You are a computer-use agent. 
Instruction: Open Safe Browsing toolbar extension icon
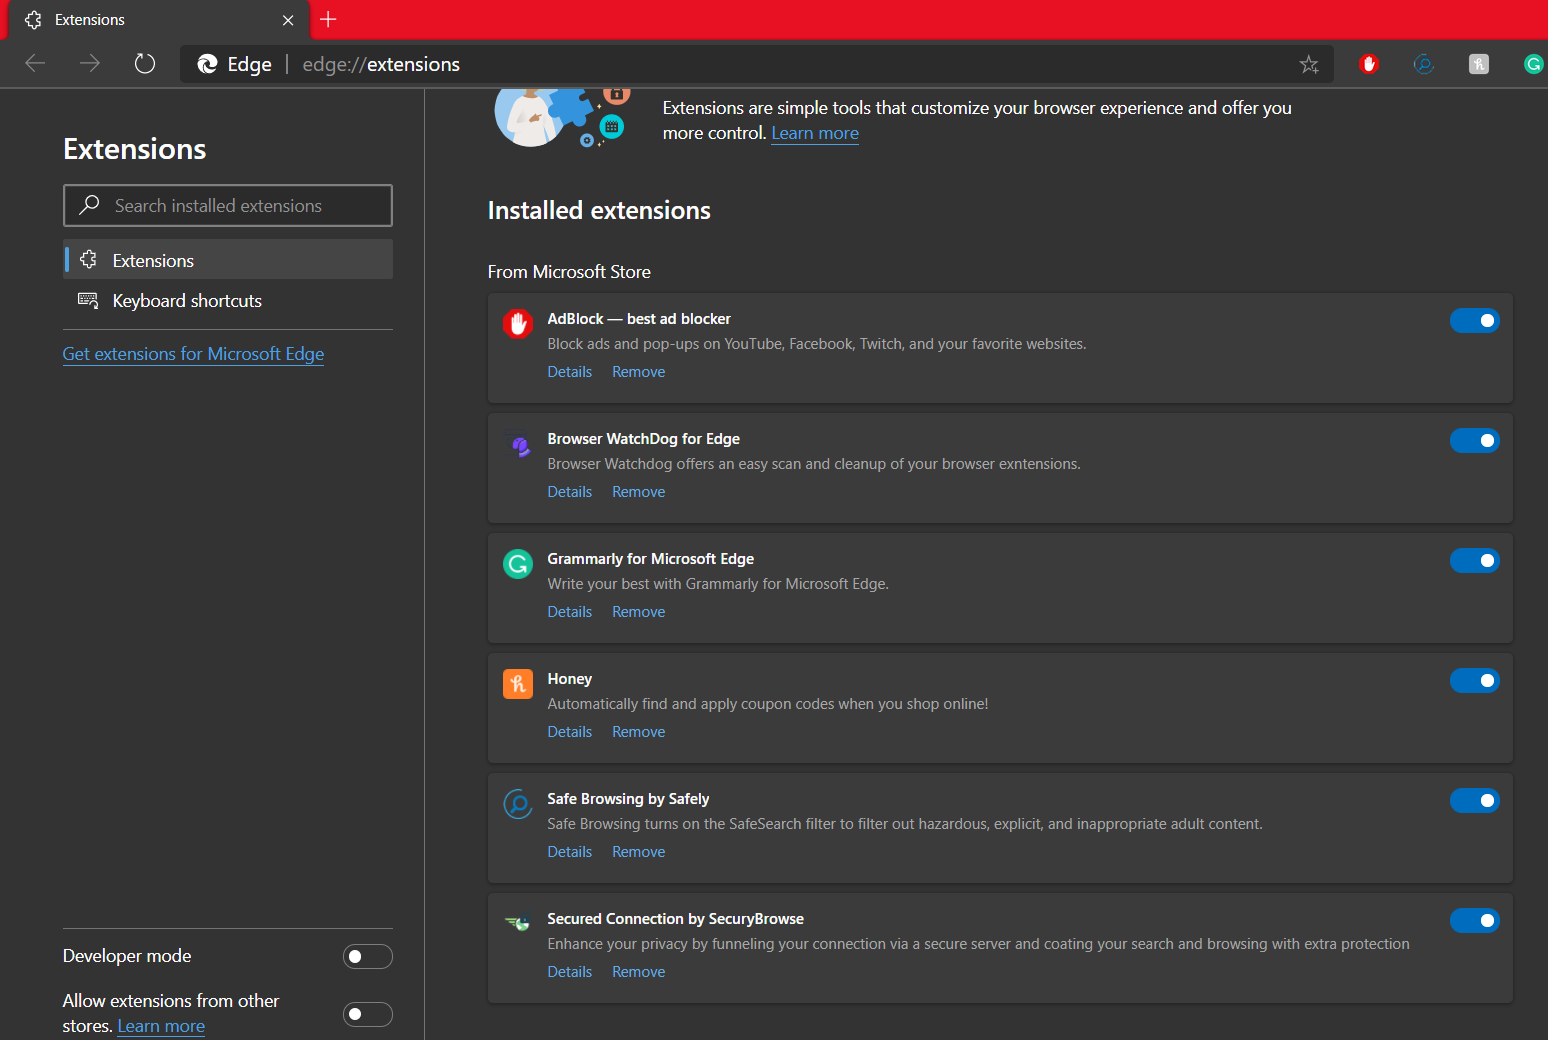coord(1424,64)
